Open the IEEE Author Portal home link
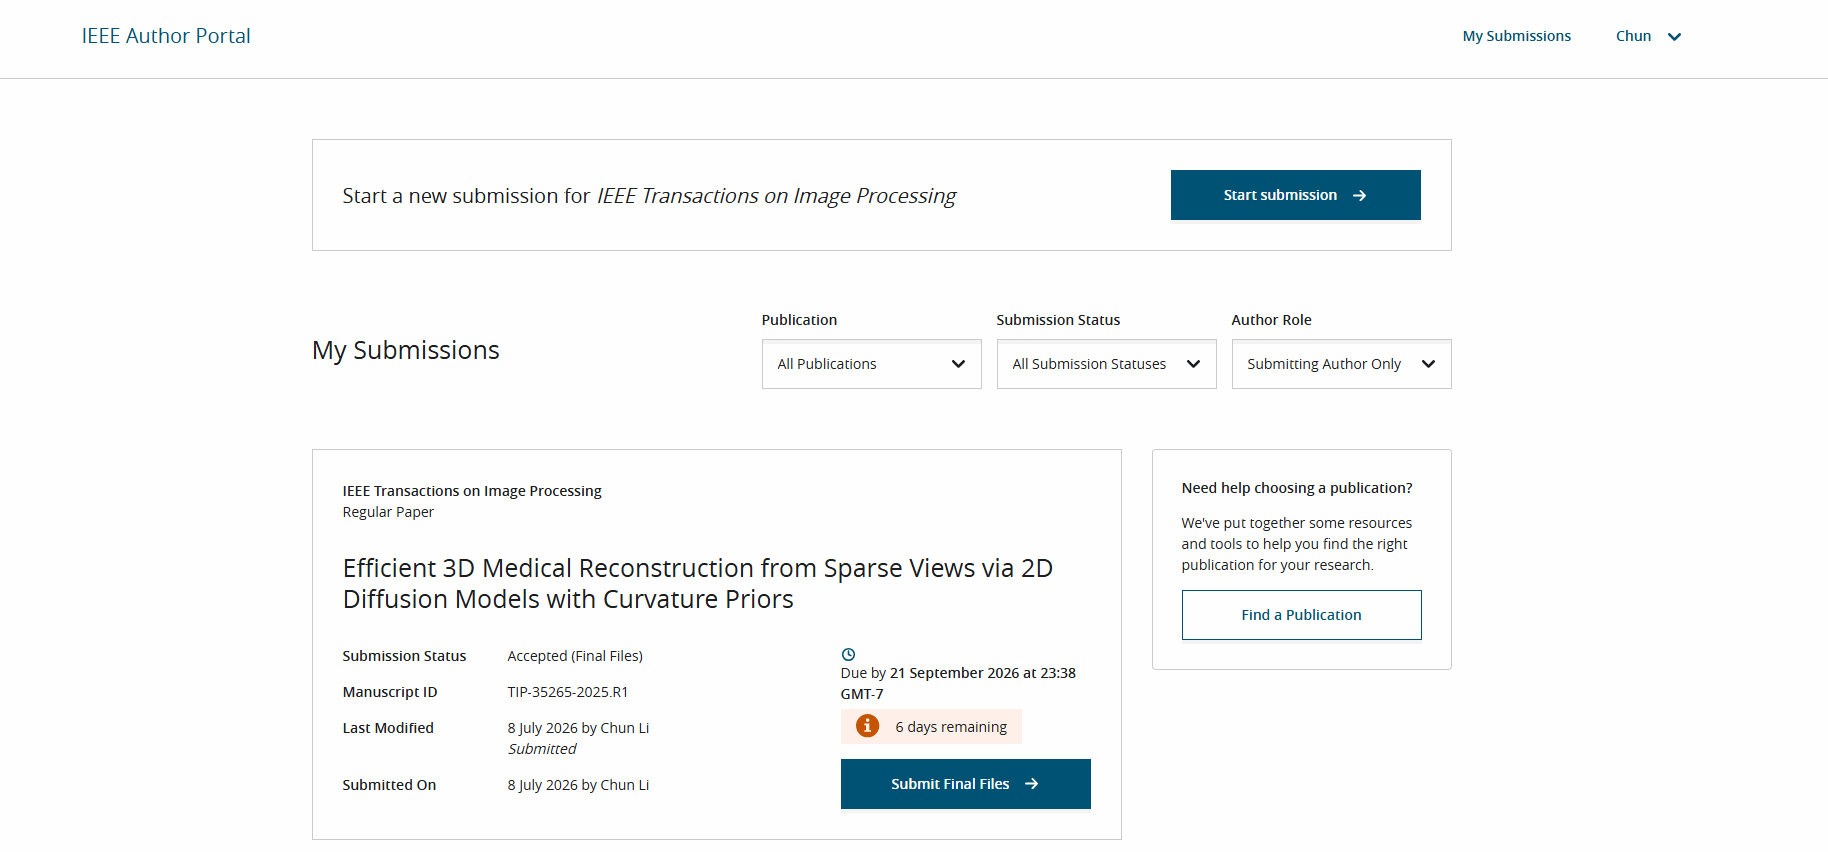This screenshot has height=852, width=1828. [166, 36]
